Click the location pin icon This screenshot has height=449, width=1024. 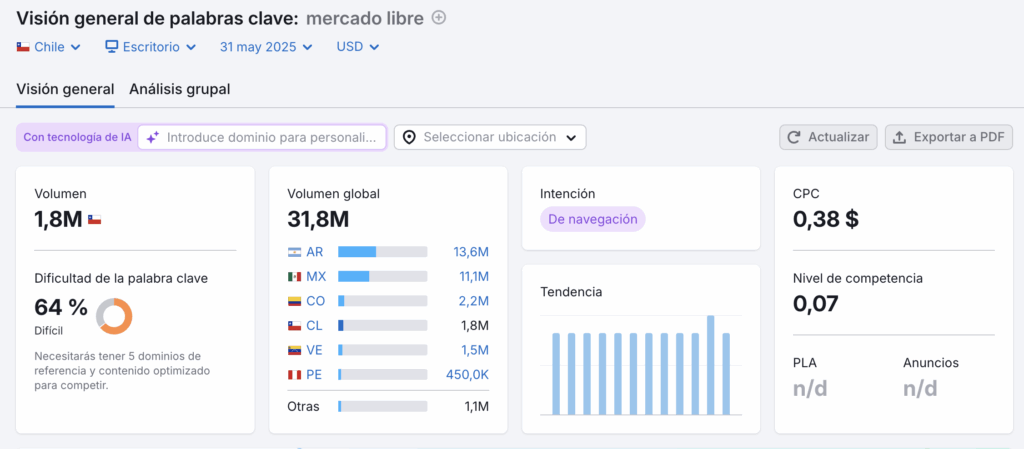tap(409, 138)
